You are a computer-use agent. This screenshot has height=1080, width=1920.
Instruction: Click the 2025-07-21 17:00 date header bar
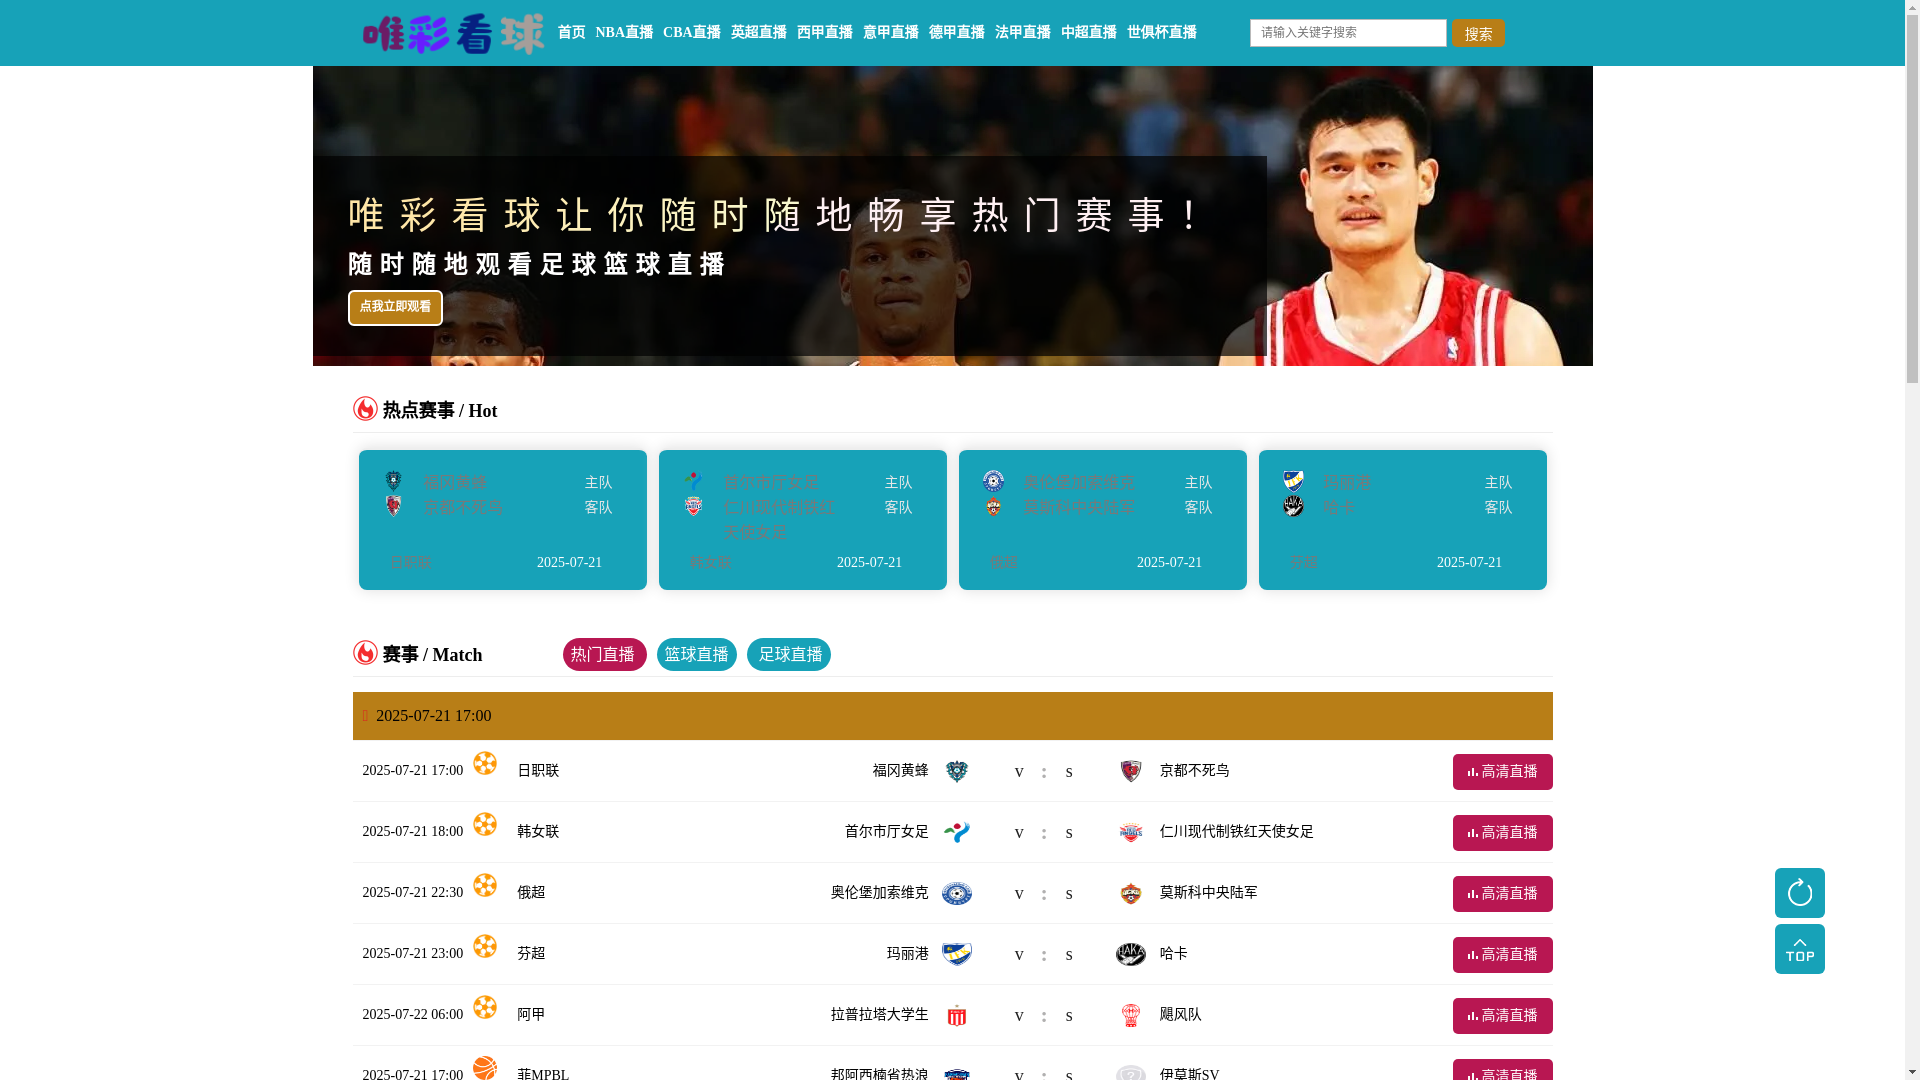pyautogui.click(x=952, y=716)
